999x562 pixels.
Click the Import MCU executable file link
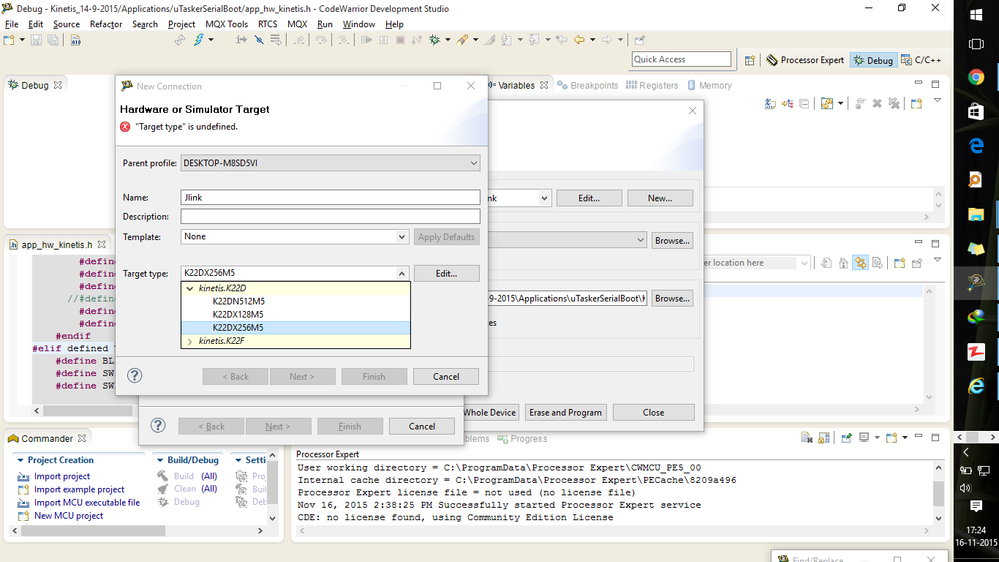coord(87,503)
